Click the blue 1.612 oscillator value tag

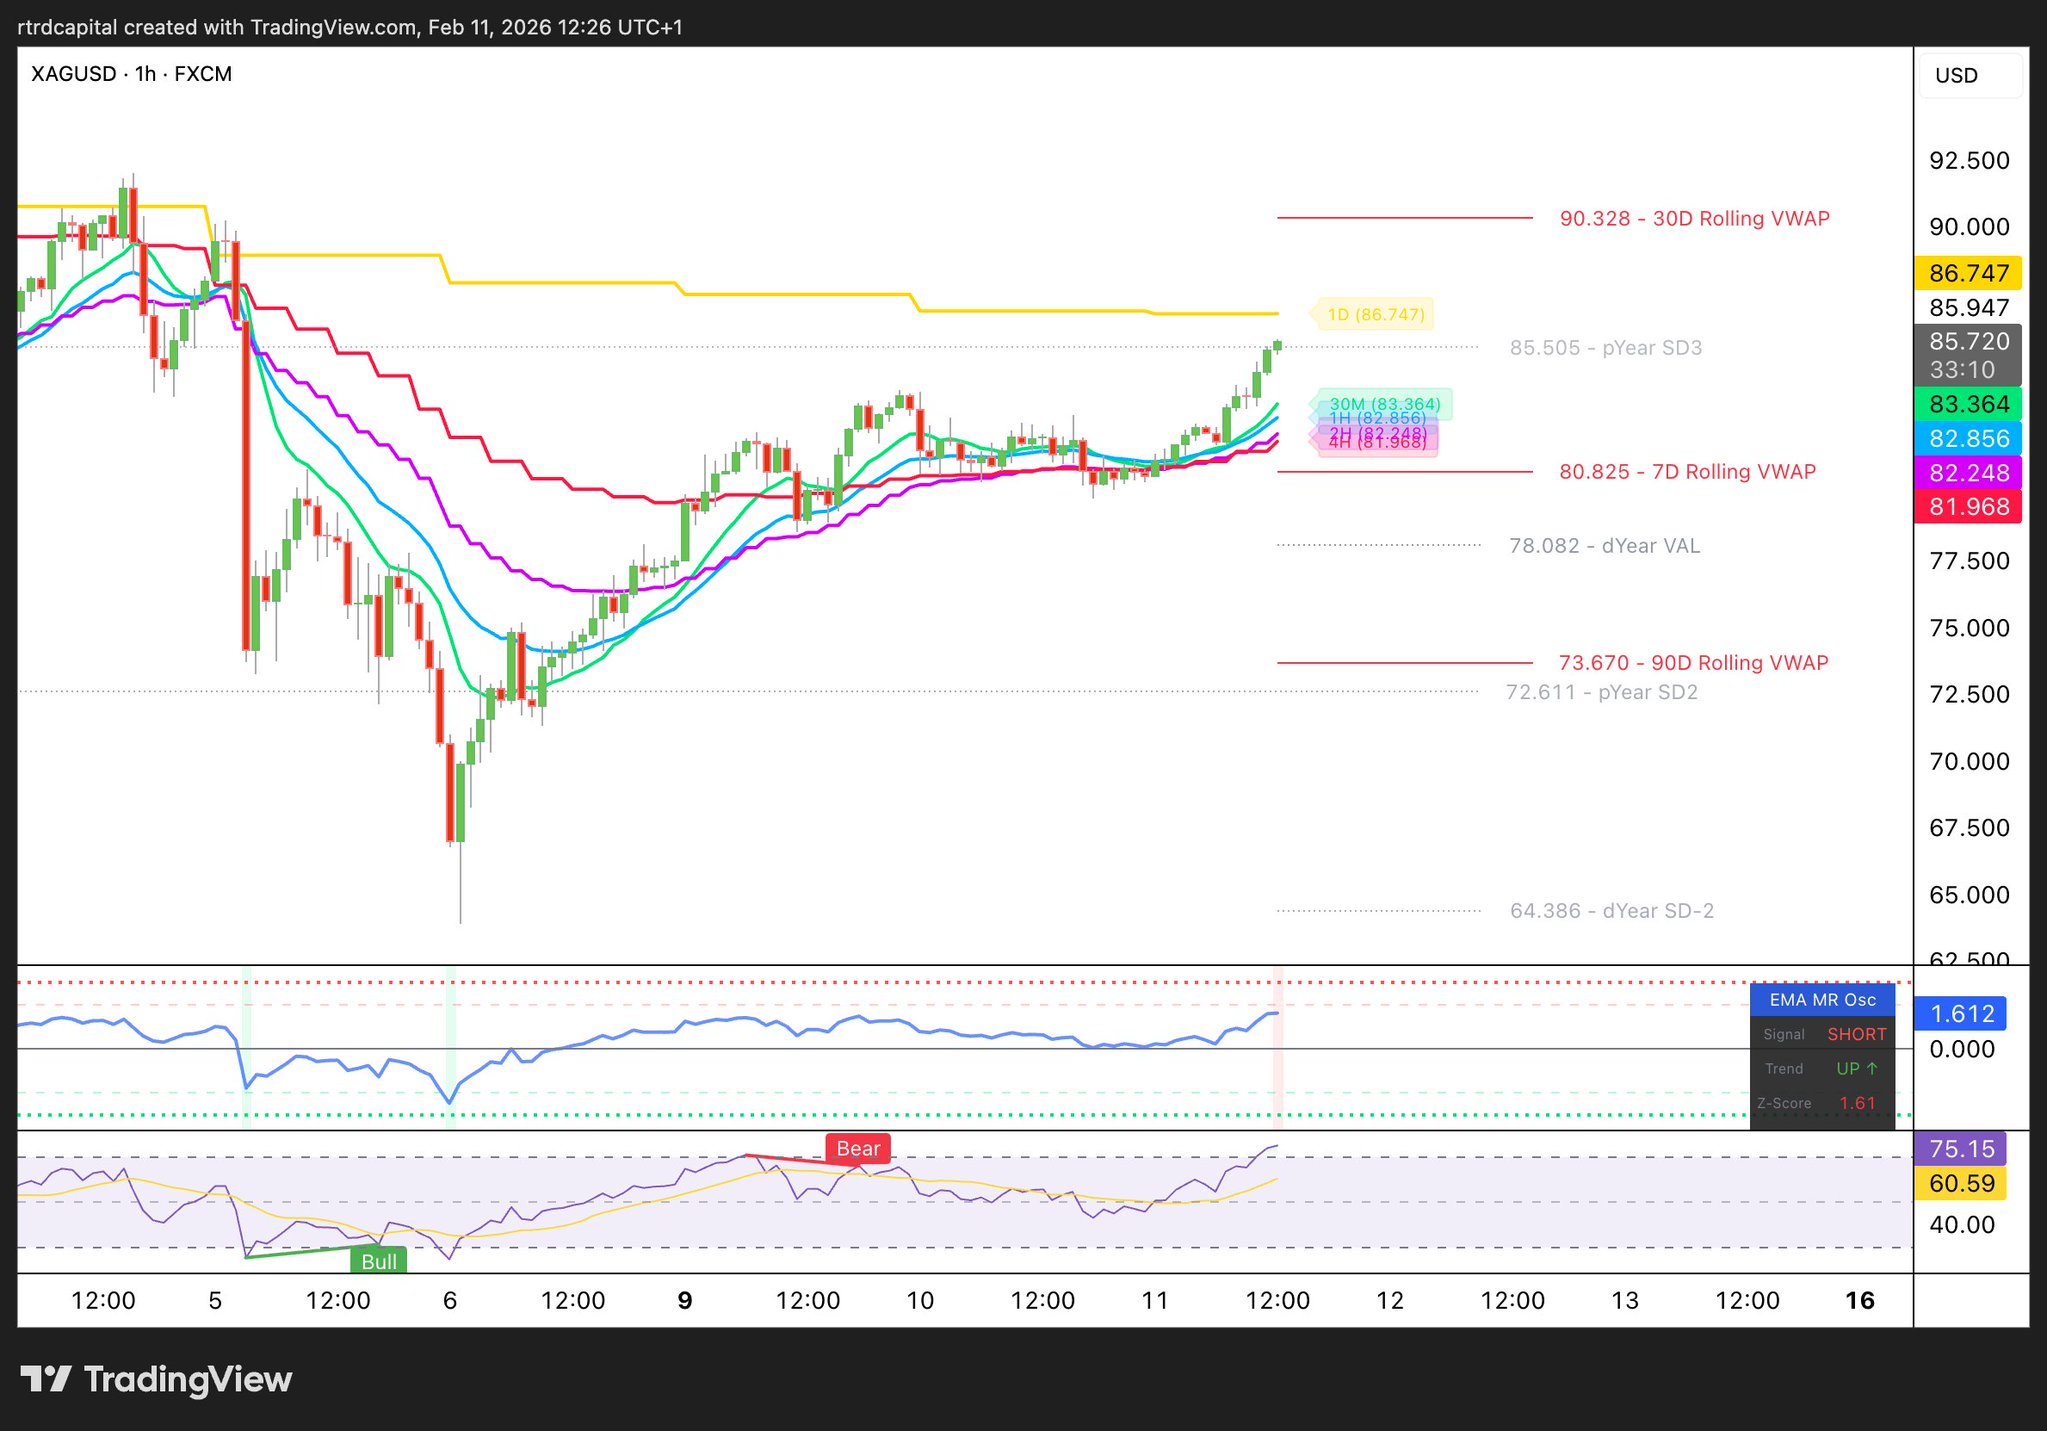tap(1960, 1014)
